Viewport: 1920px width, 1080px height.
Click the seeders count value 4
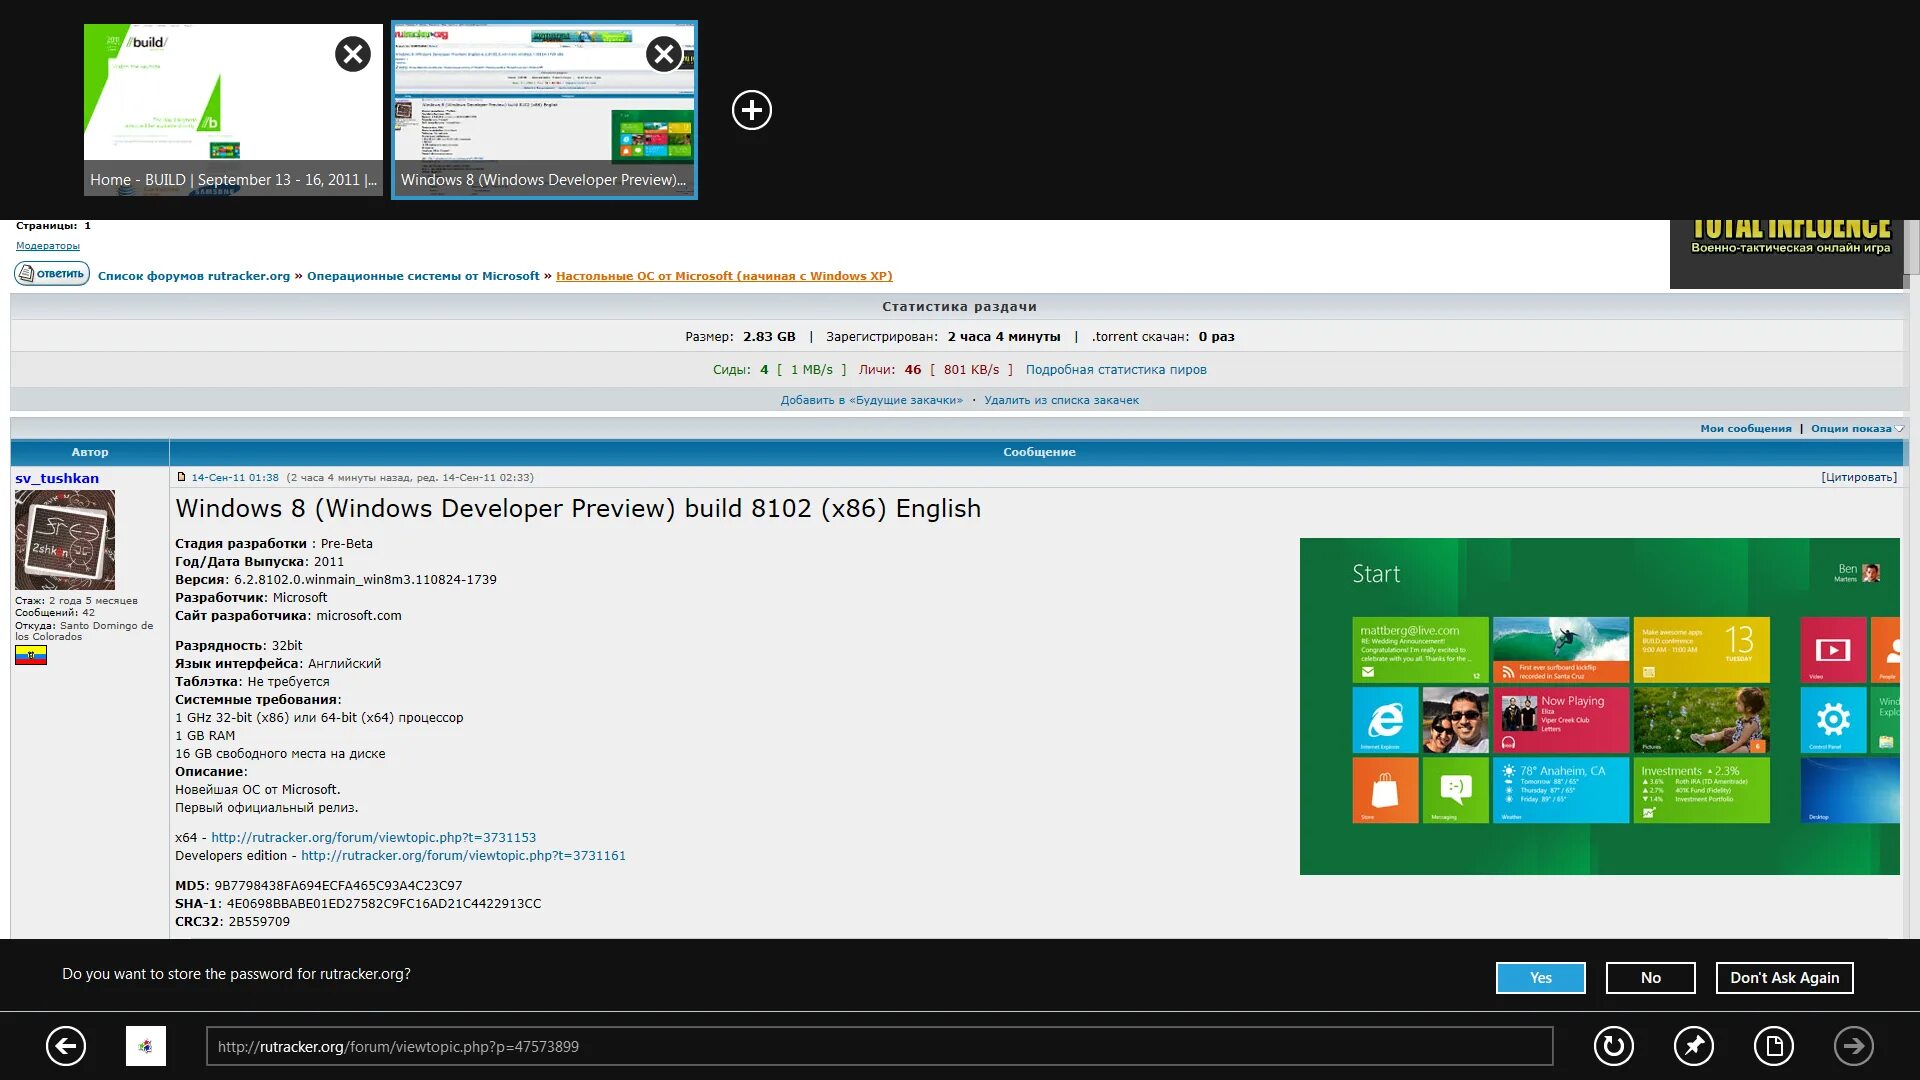(764, 370)
